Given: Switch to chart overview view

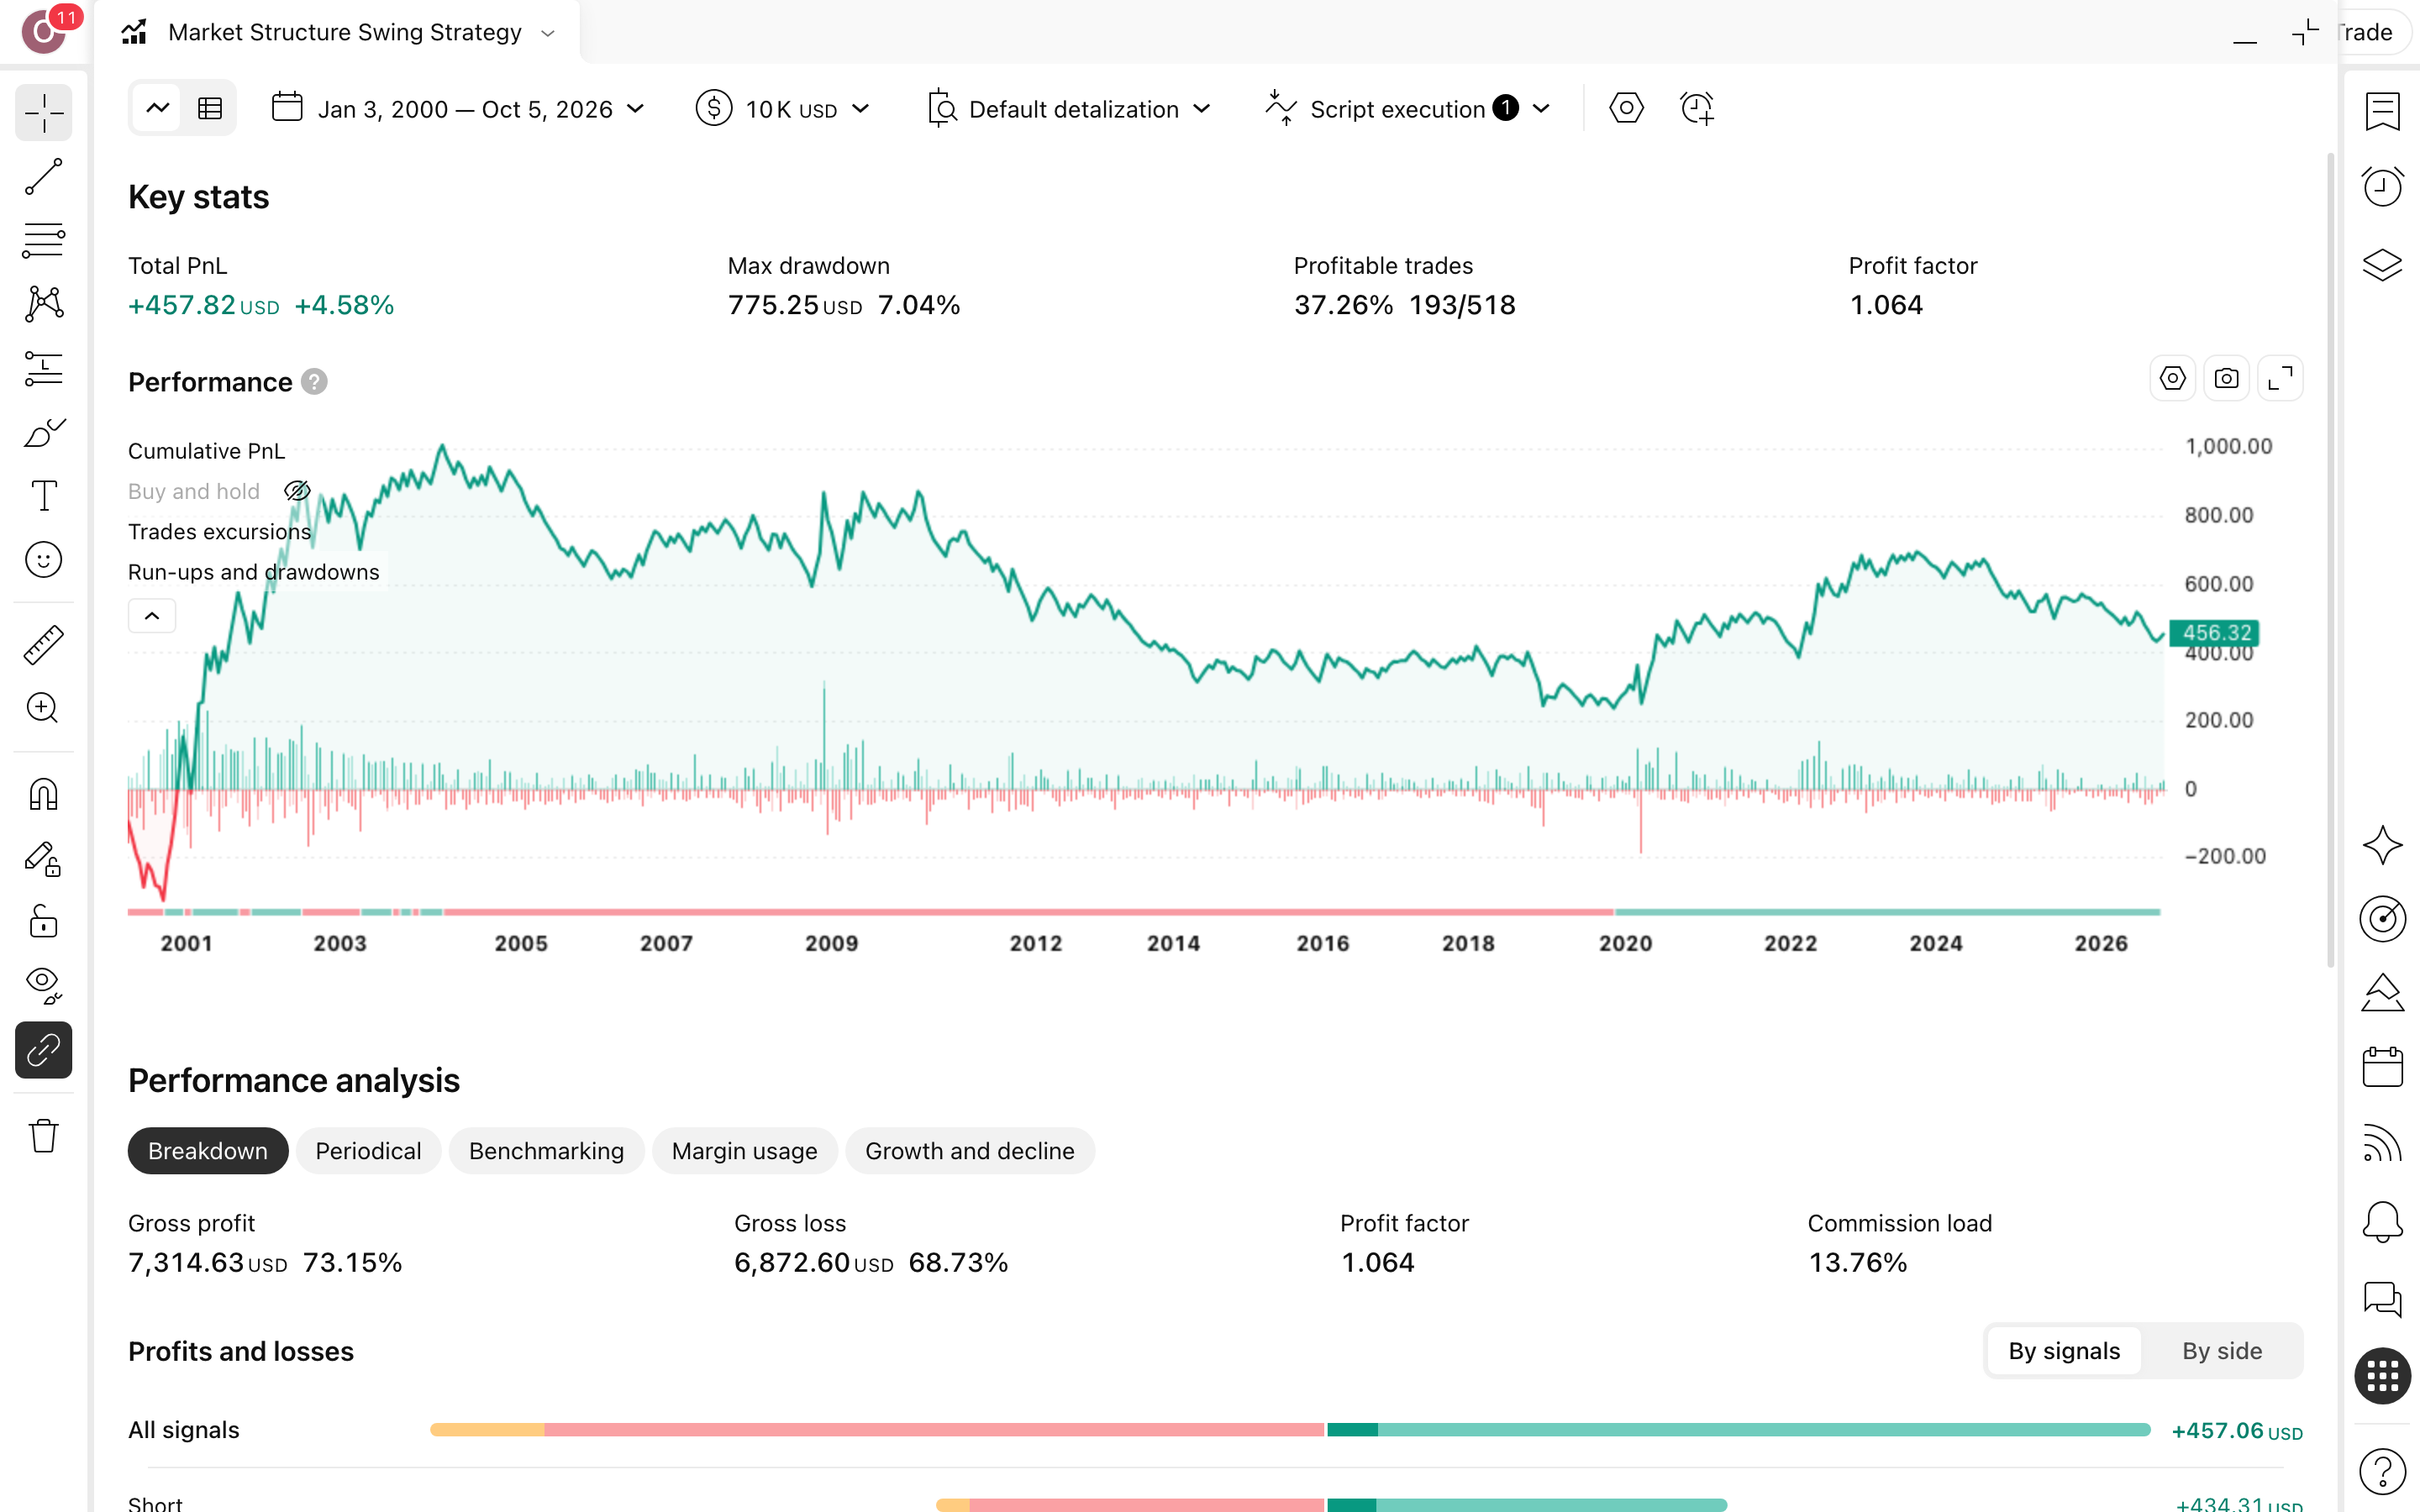Looking at the screenshot, I should click(x=158, y=108).
